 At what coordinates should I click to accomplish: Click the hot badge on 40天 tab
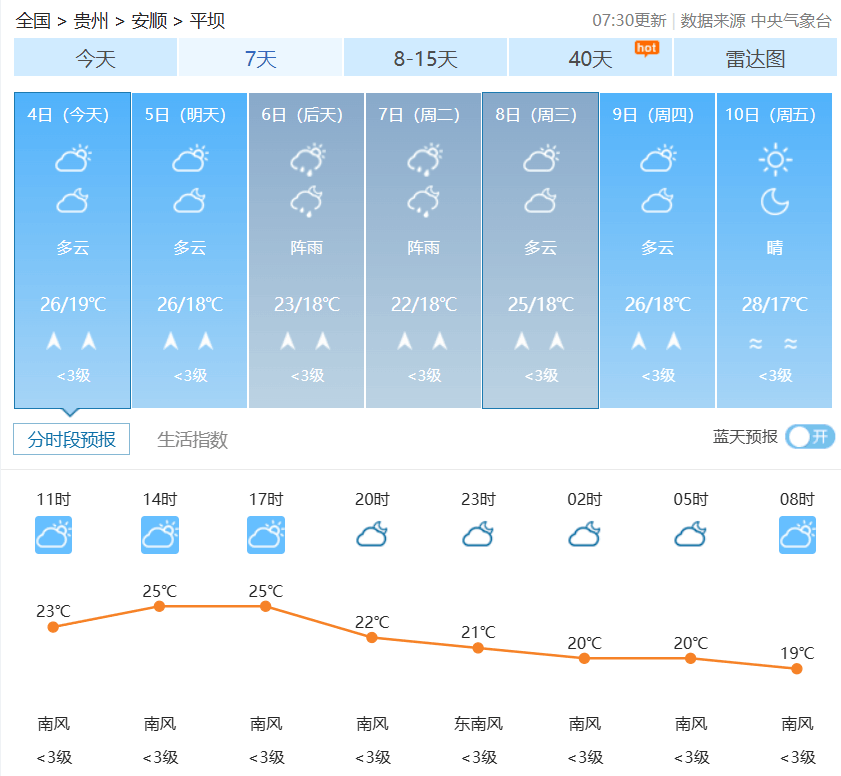click(647, 47)
